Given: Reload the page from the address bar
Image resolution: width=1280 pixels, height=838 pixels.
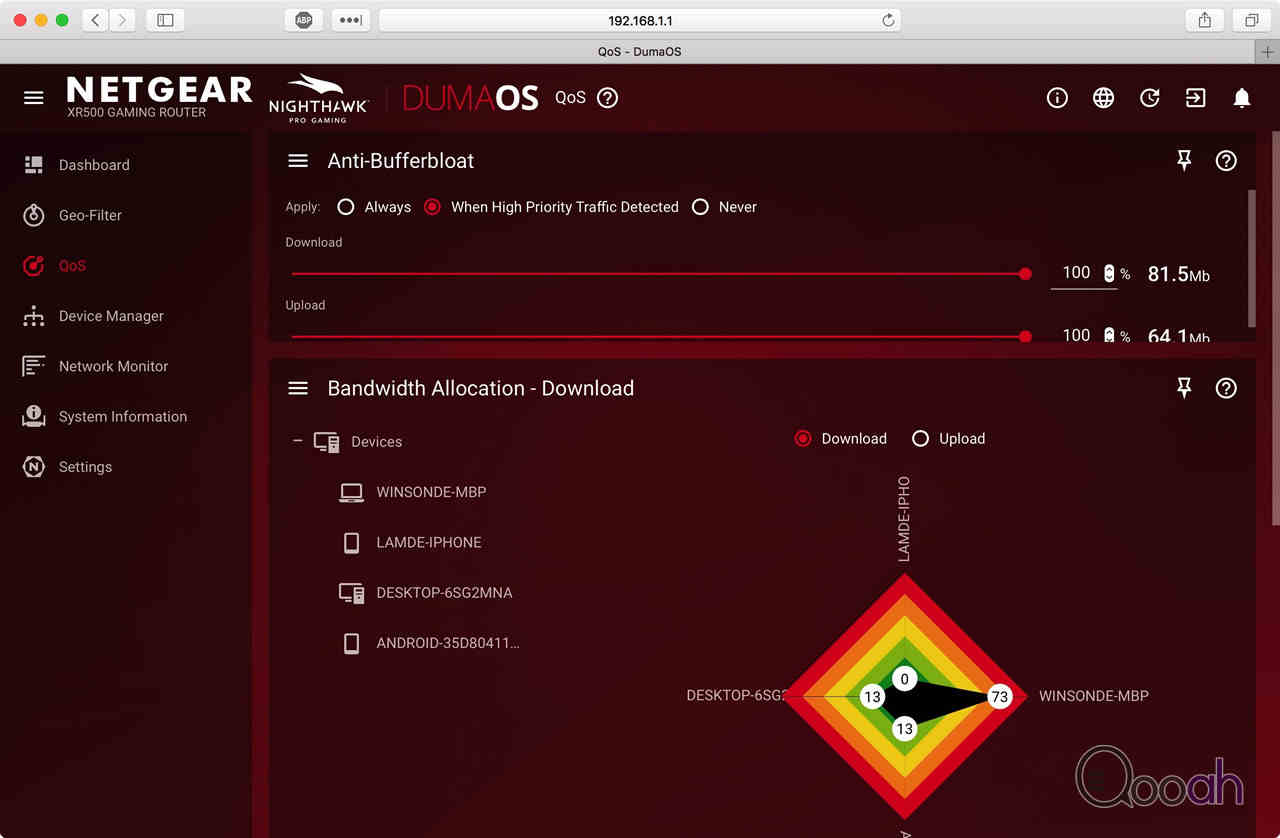Looking at the screenshot, I should [x=887, y=20].
